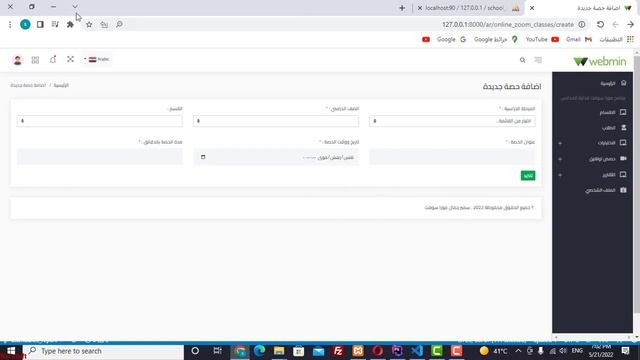The height and width of the screenshot is (360, 640).
Task: Focus the class title input field
Action: pyautogui.click(x=452, y=157)
